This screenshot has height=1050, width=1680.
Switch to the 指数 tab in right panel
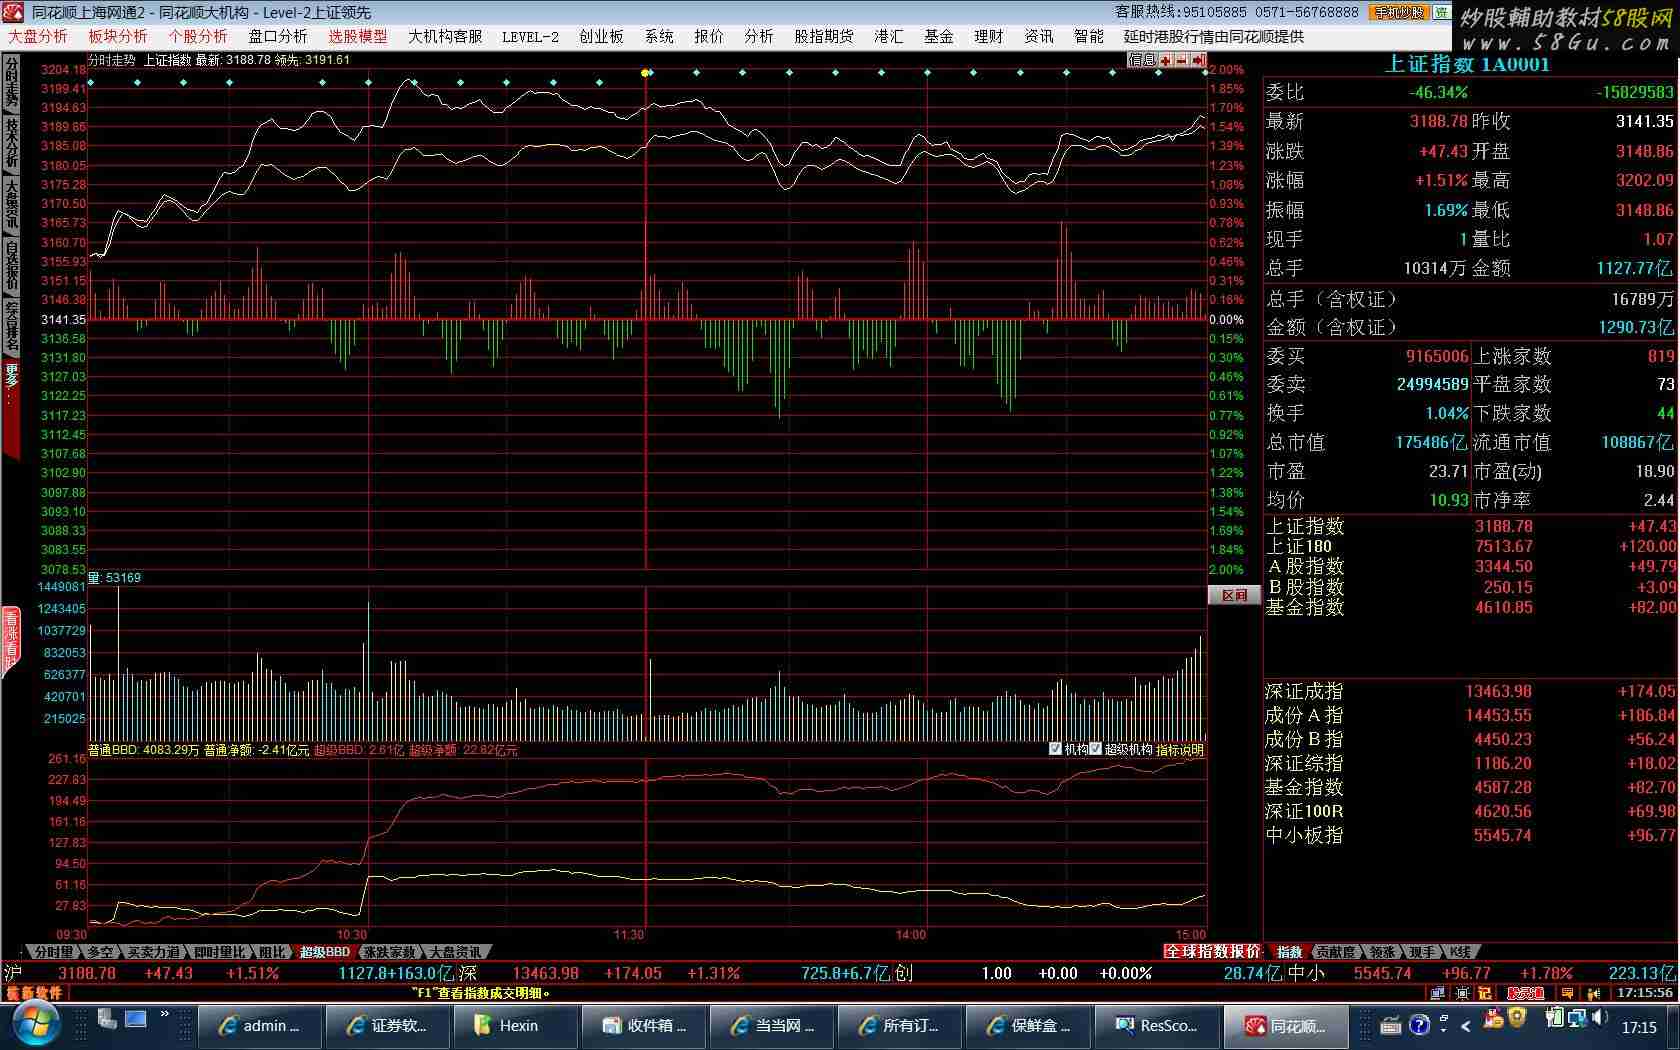[1290, 952]
